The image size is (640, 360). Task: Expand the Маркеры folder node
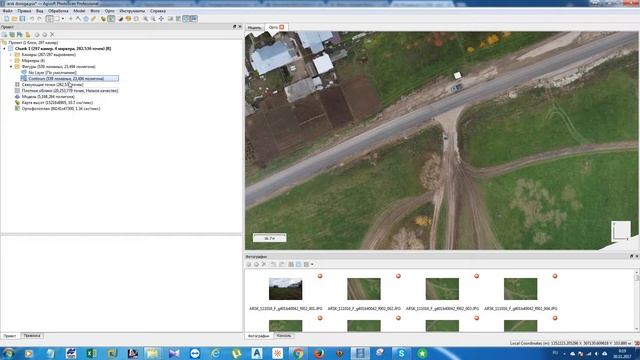tap(11, 60)
